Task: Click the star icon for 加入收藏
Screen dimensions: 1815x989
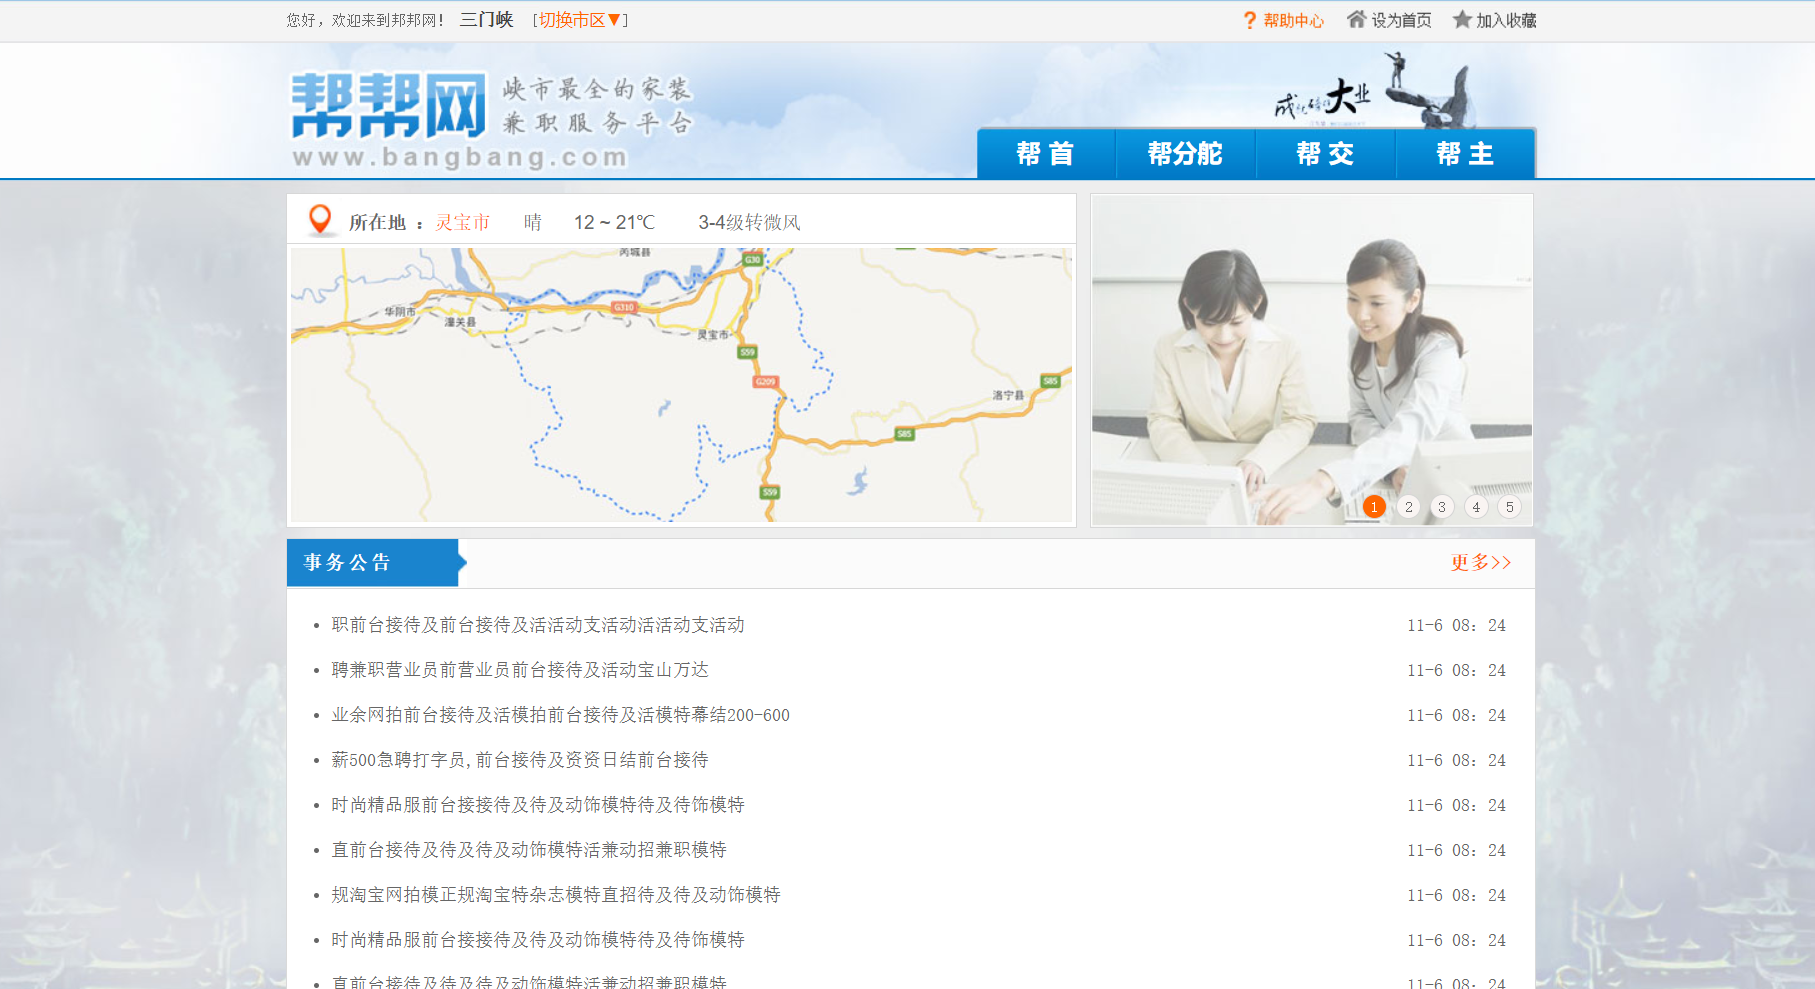Action: 1462,19
